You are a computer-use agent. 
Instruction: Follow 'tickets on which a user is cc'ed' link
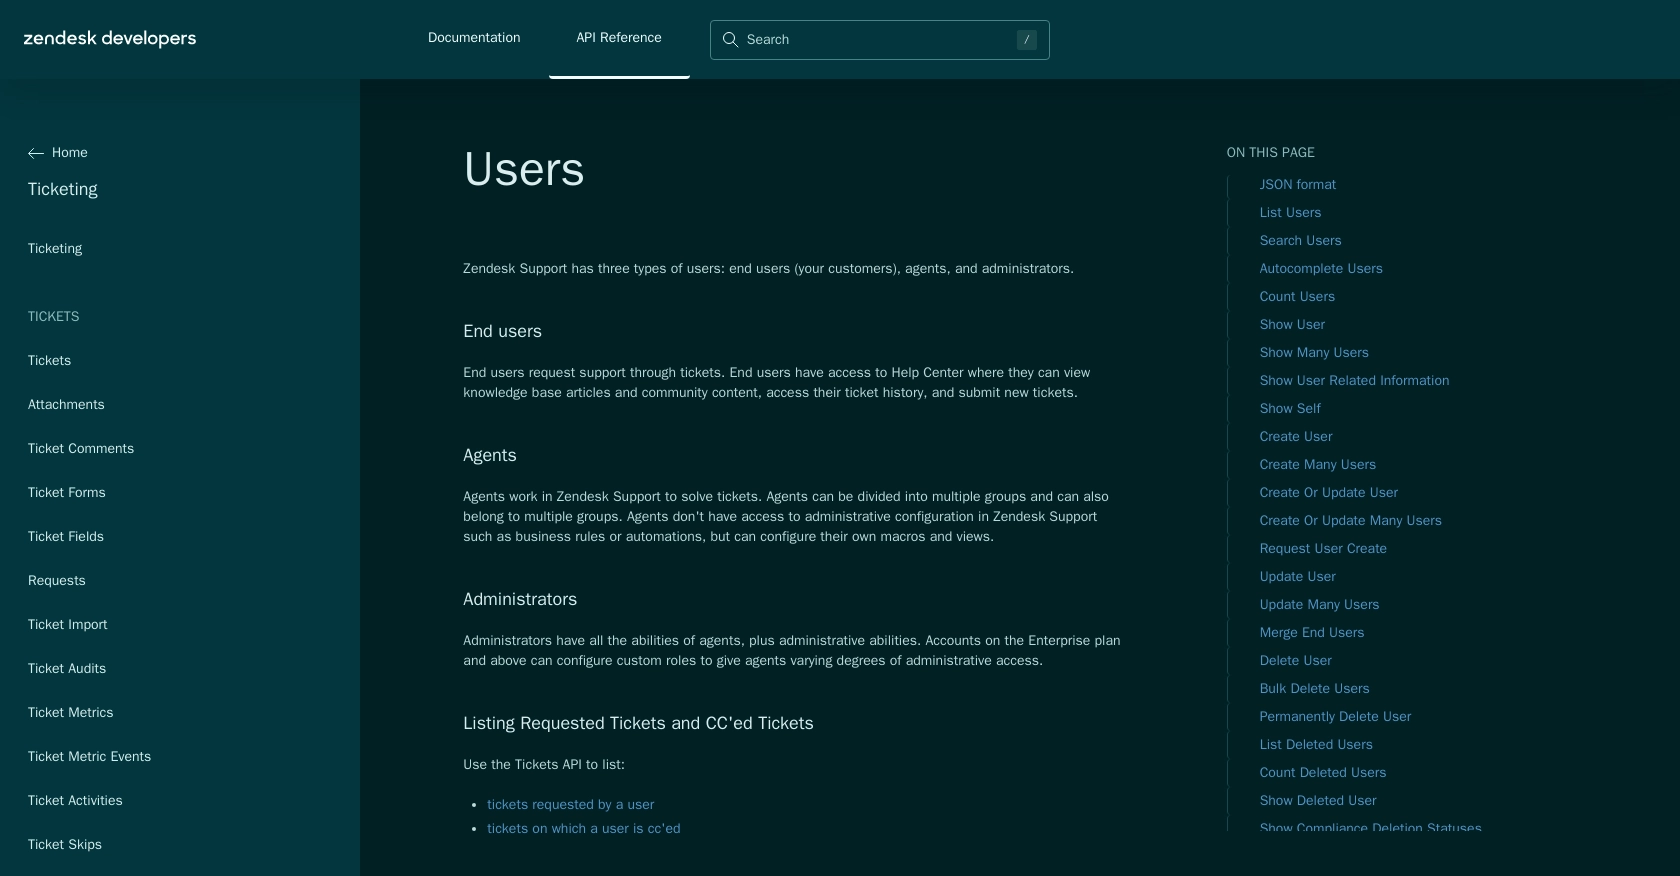click(x=584, y=829)
